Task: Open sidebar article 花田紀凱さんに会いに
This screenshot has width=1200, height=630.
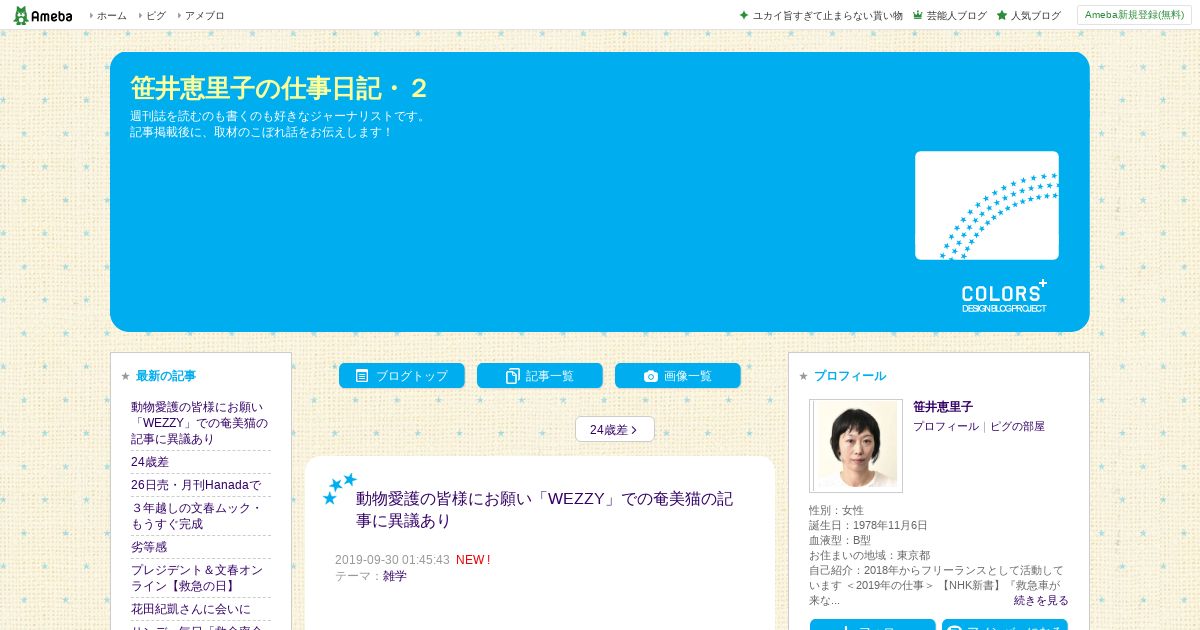Action: [191, 609]
